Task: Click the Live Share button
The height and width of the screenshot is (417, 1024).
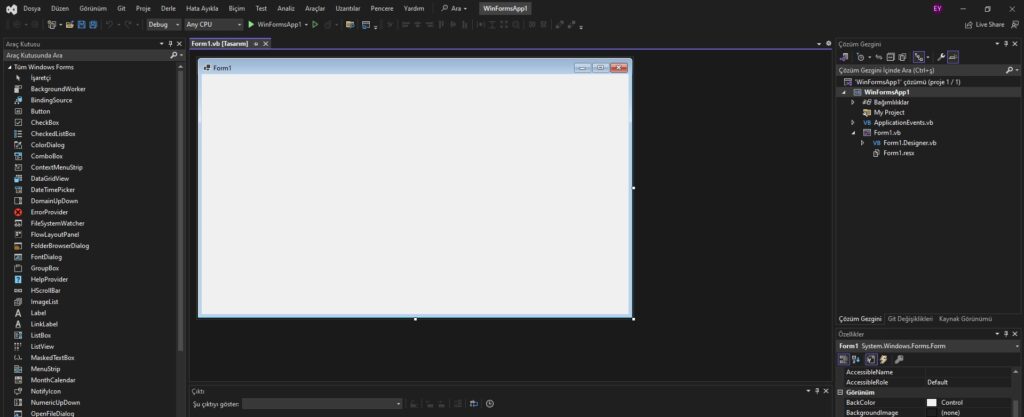Action: click(x=984, y=24)
